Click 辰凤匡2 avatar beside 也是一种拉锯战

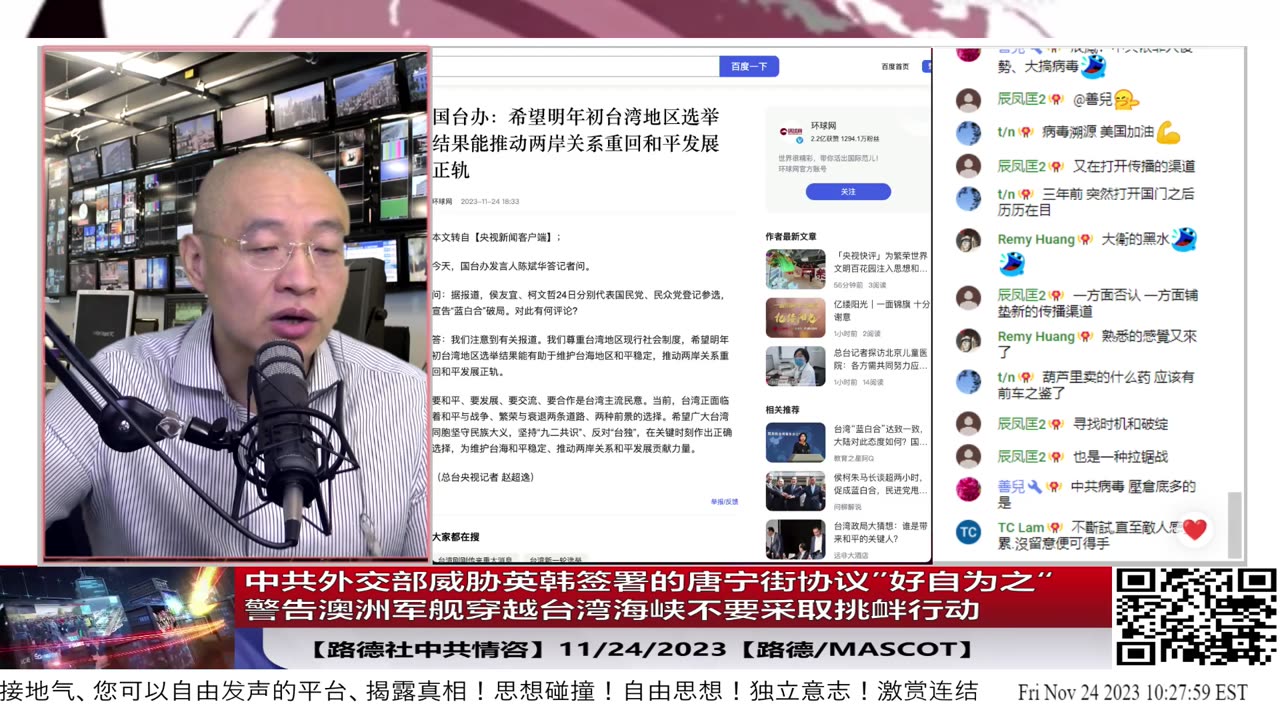[968, 456]
